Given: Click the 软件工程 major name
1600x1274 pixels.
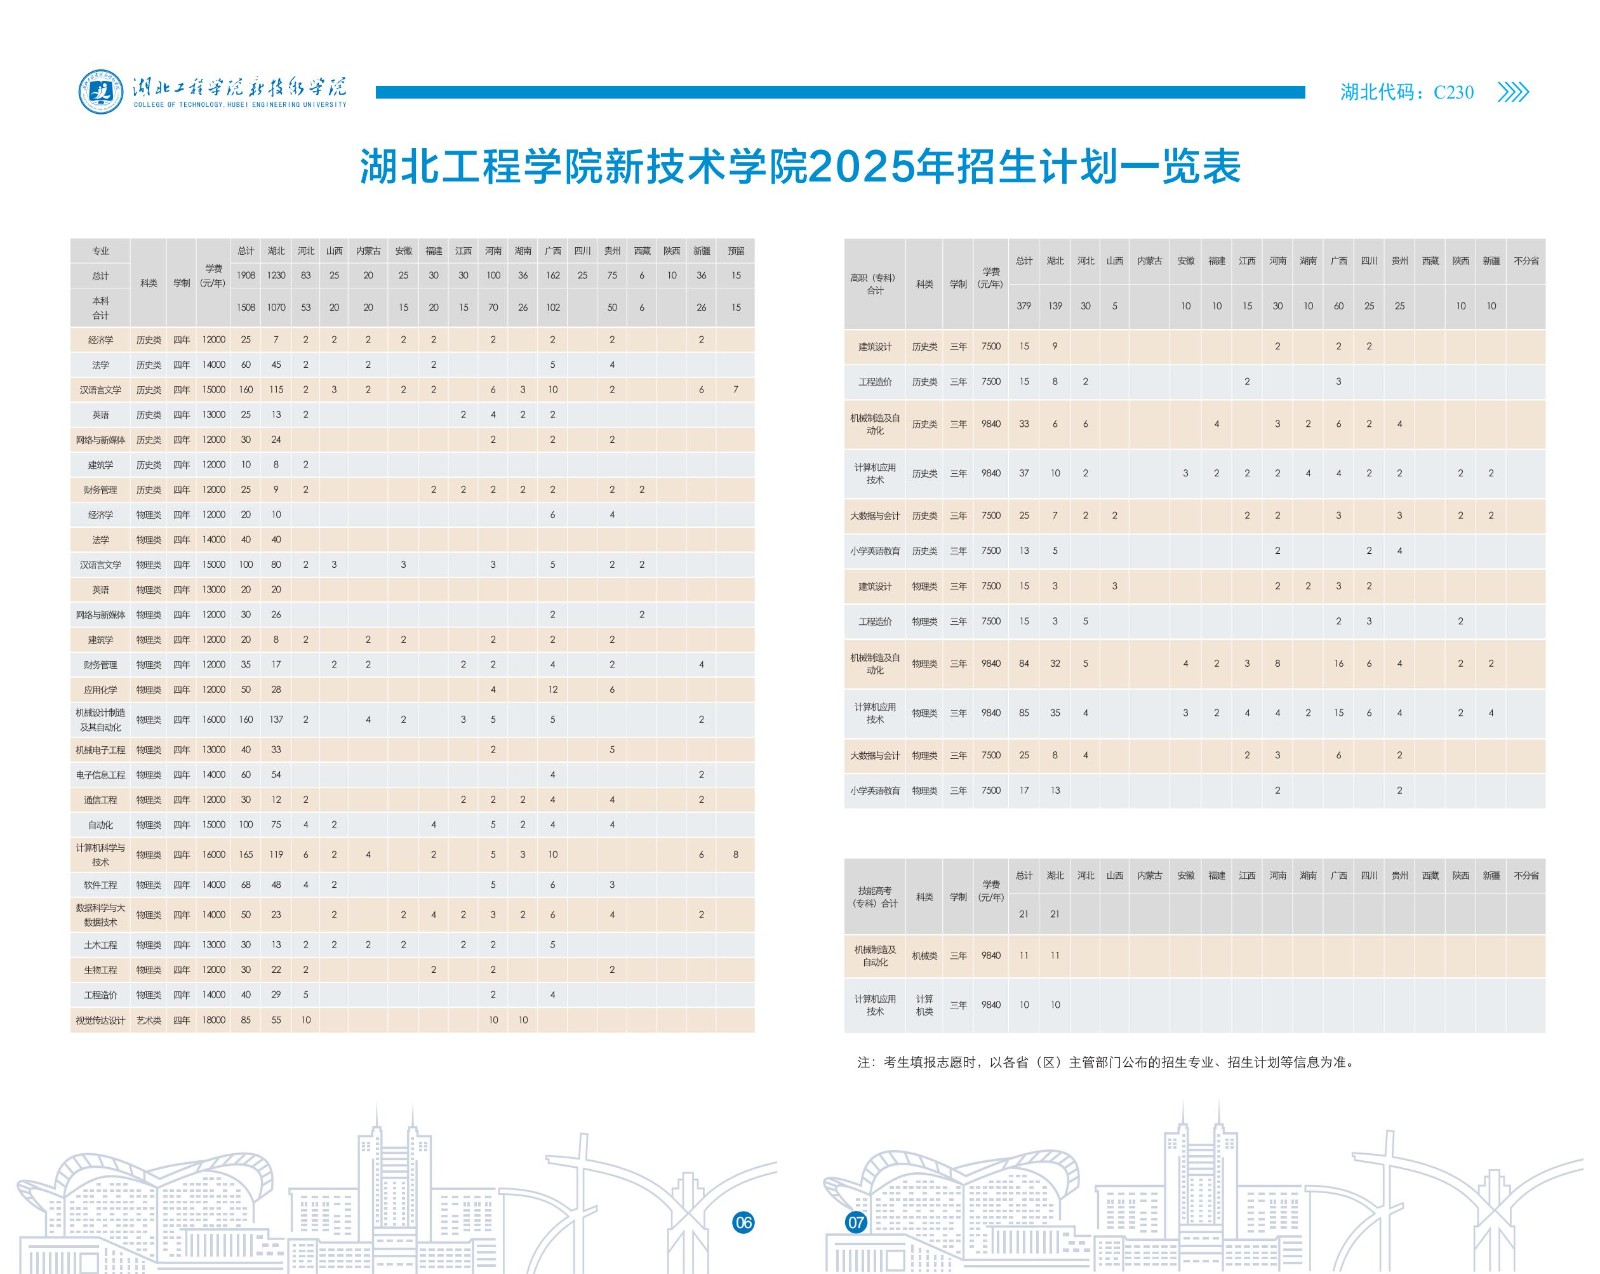Looking at the screenshot, I should [x=101, y=885].
